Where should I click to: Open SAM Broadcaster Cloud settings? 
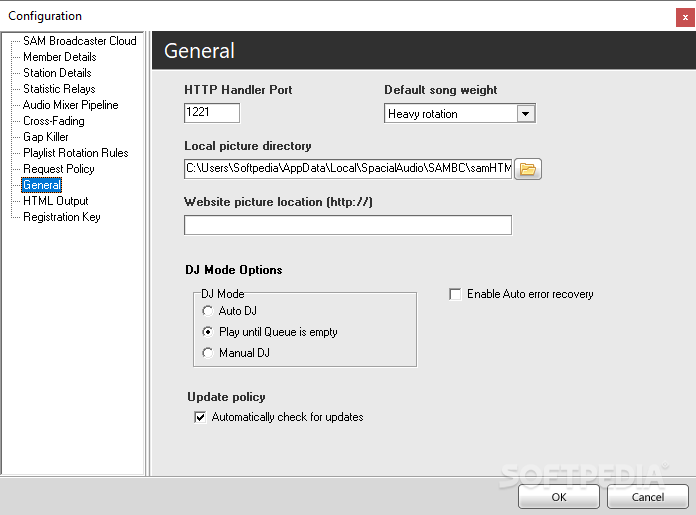point(79,41)
